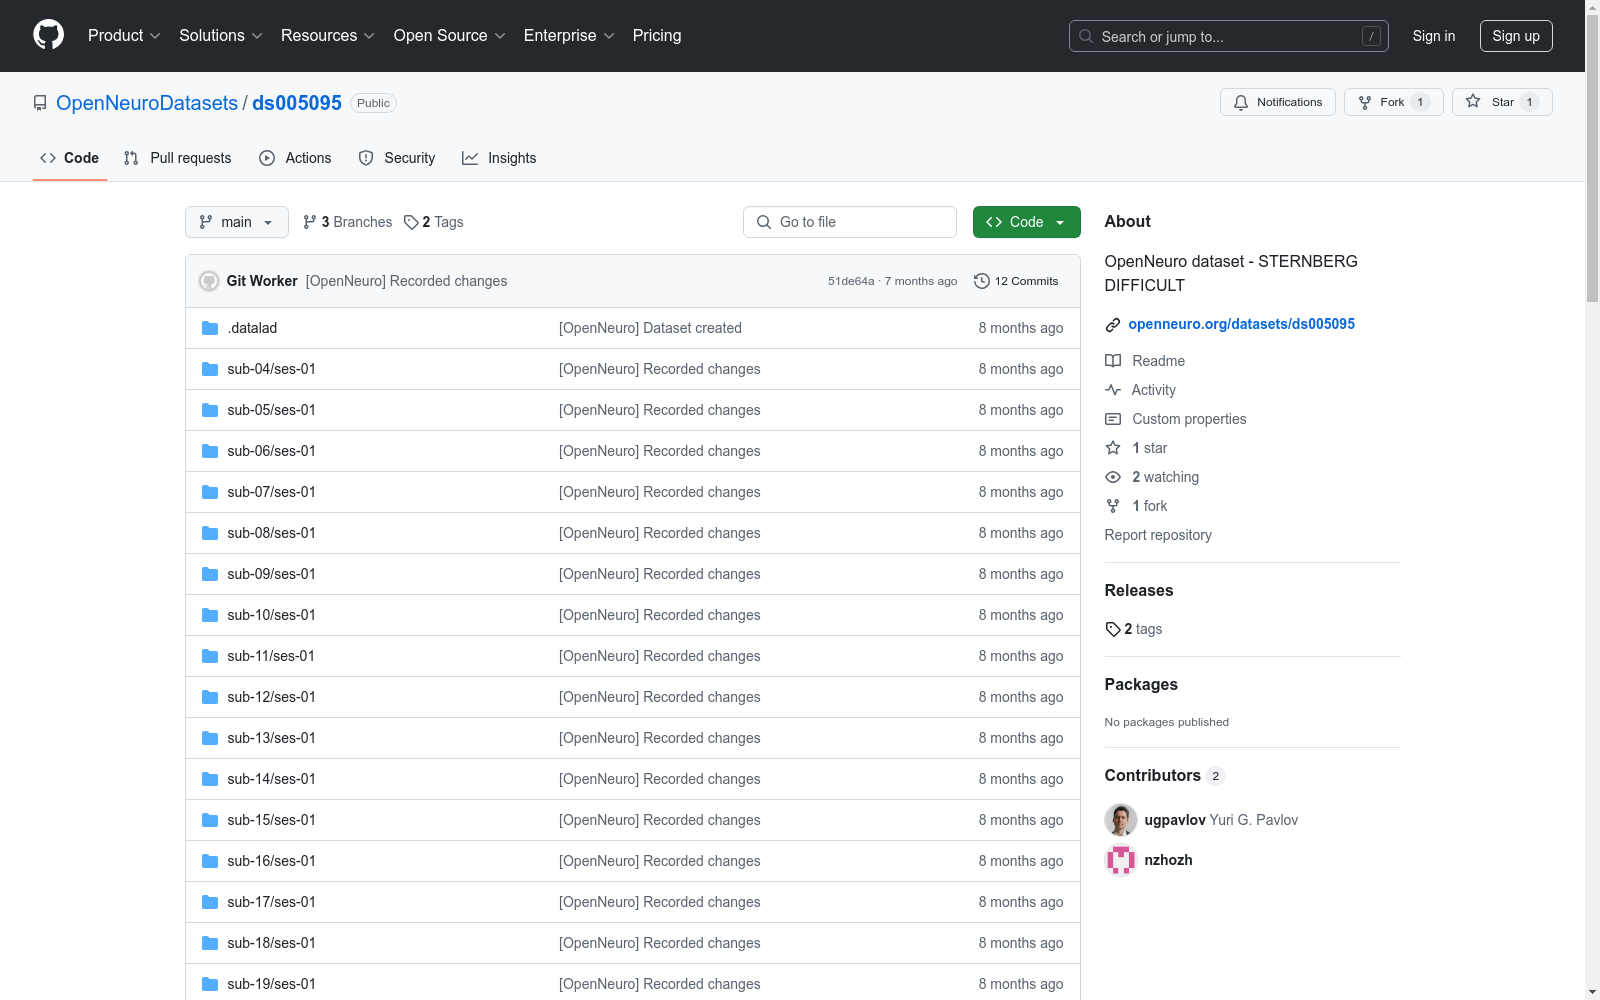Open the sub-16/ses-01 folder icon
The height and width of the screenshot is (1000, 1600).
(x=210, y=861)
